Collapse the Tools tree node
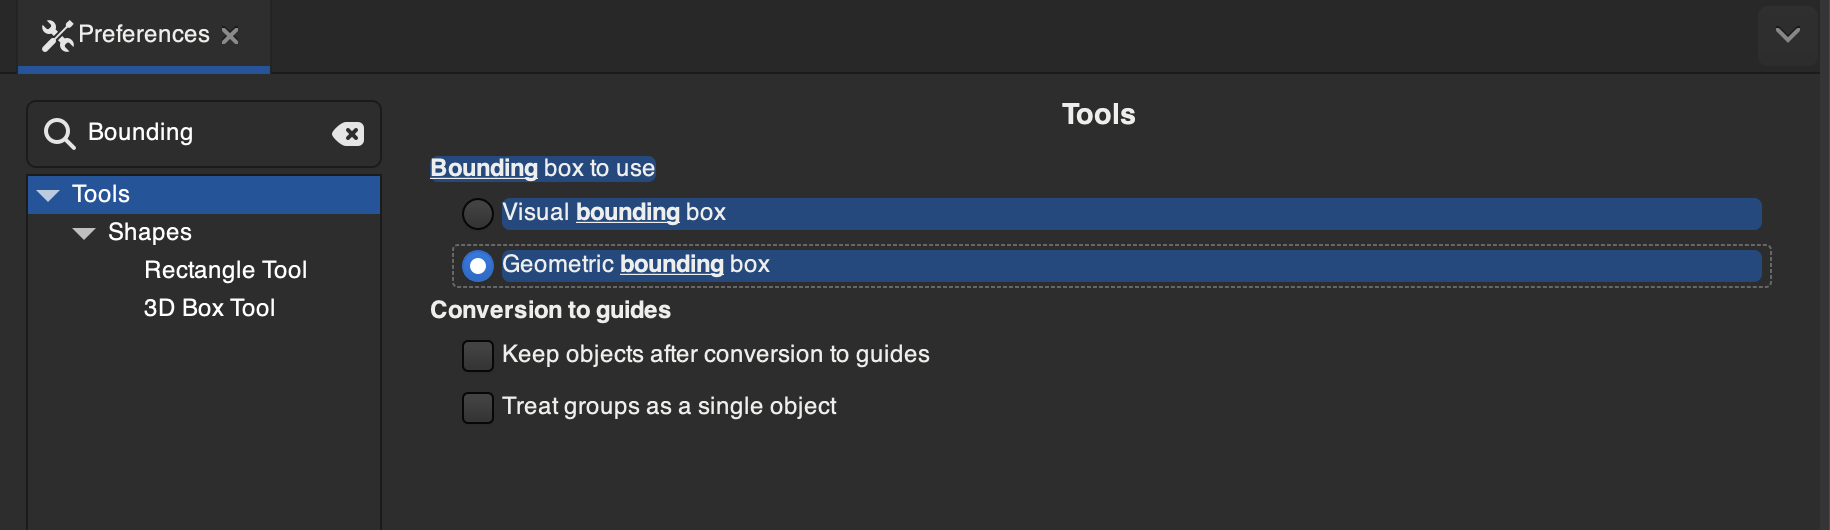Image resolution: width=1830 pixels, height=530 pixels. click(x=48, y=195)
